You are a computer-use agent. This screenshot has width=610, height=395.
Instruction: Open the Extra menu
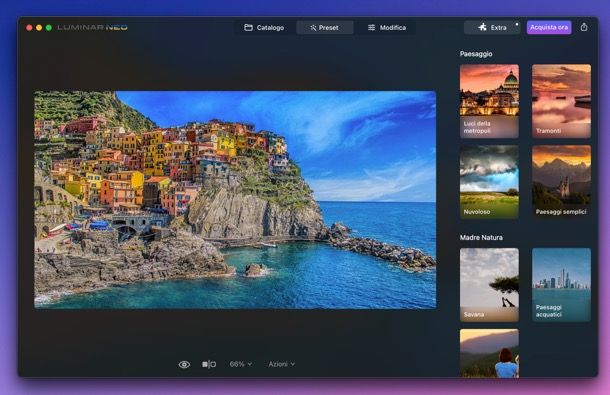coord(492,28)
